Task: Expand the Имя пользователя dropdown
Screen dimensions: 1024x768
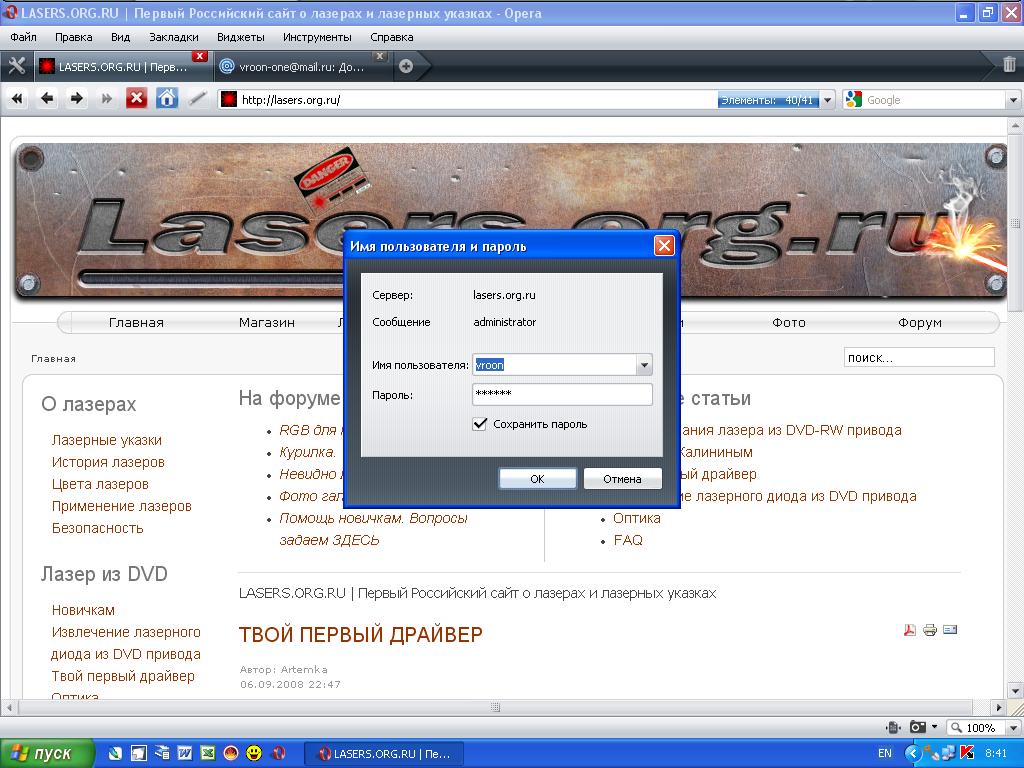Action: (x=644, y=365)
